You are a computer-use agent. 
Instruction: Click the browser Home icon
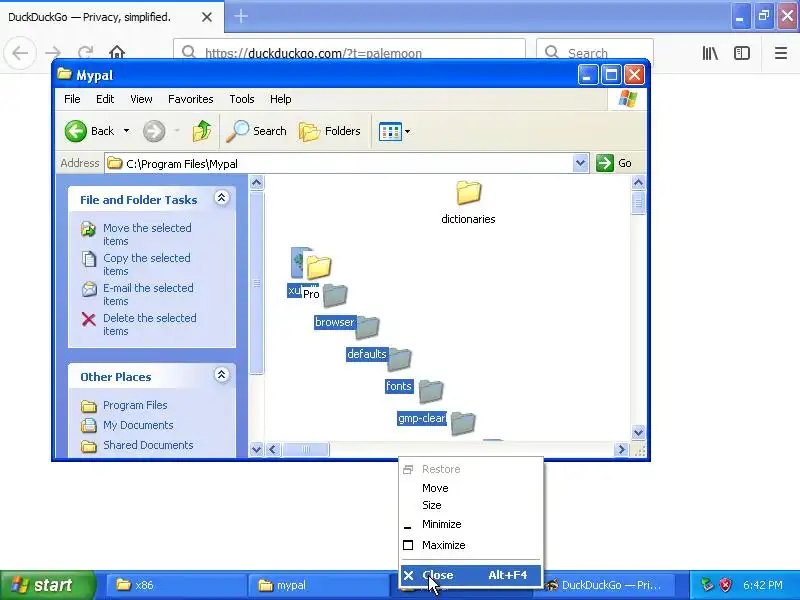[x=117, y=53]
